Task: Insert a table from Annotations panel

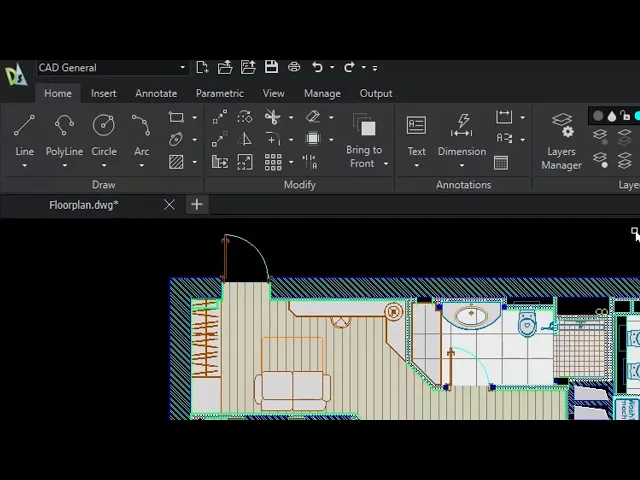Action: coord(501,162)
